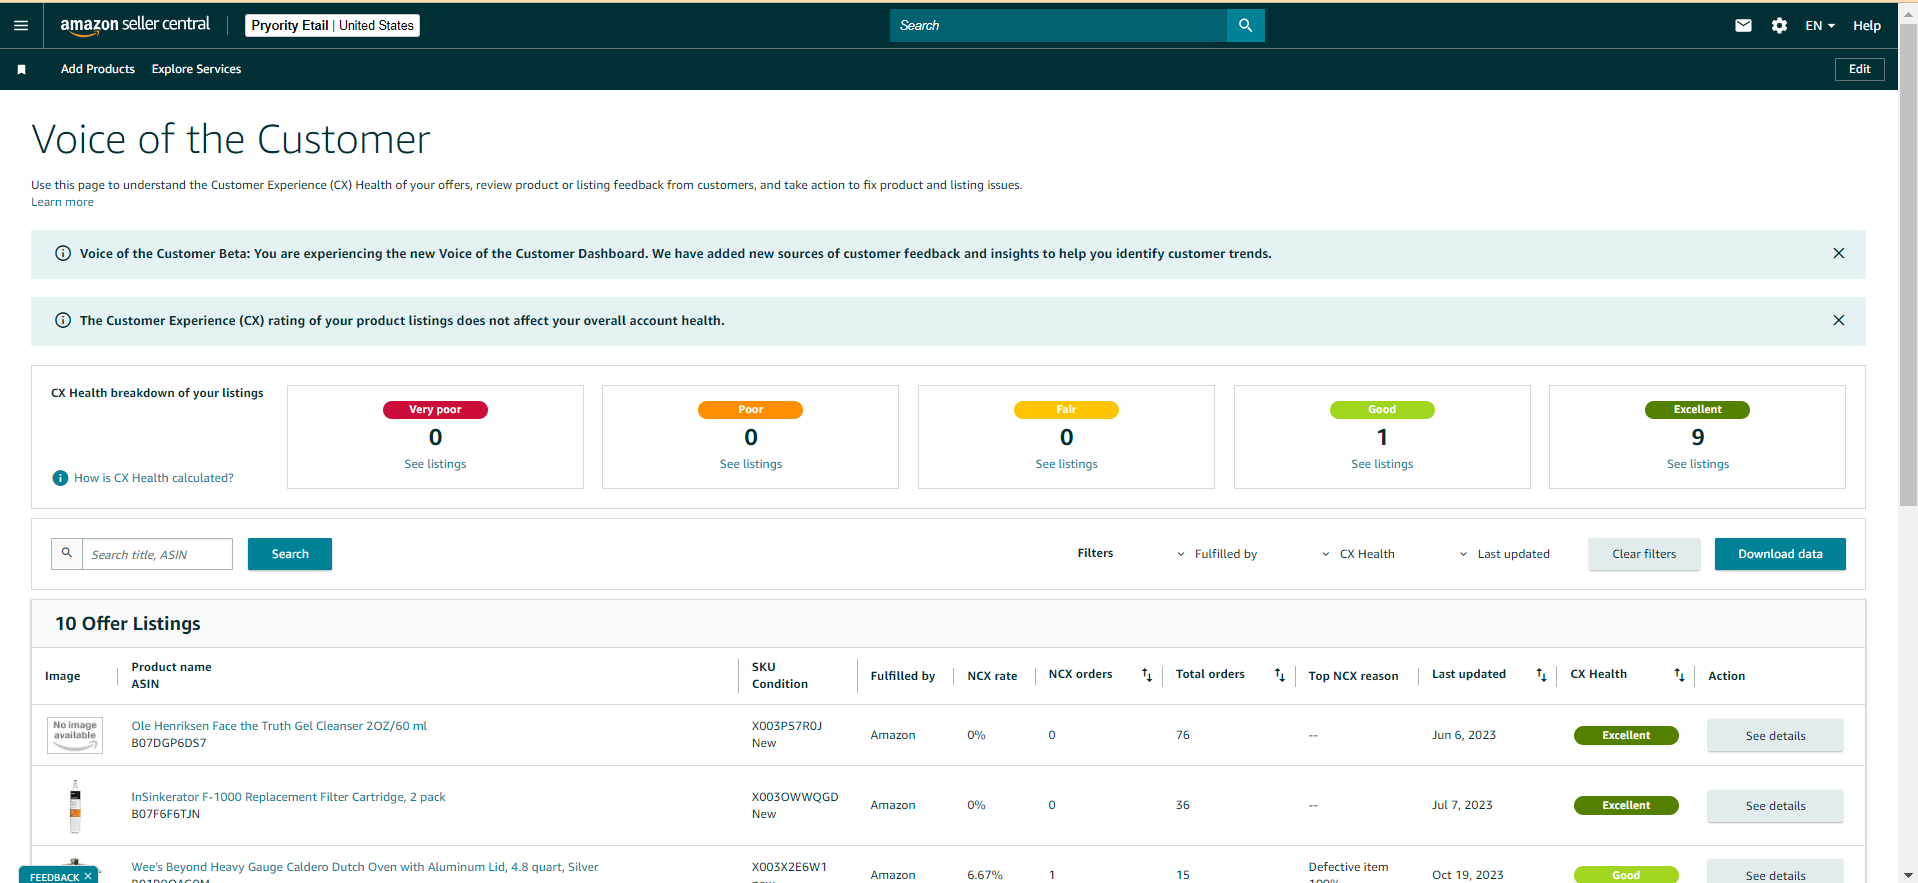The width and height of the screenshot is (1918, 883).
Task: Click the Product name column header
Action: click(171, 667)
